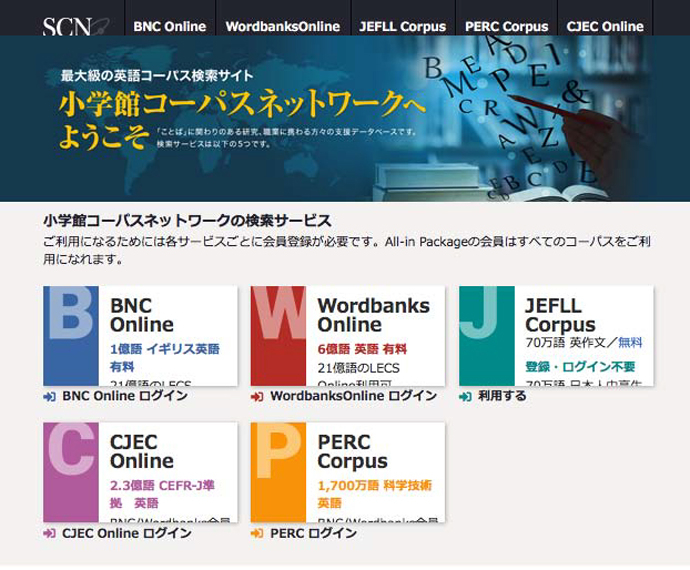This screenshot has width=690, height=570.
Task: Click the login arrow icon beside BNC Online ログイン
Action: click(x=49, y=397)
